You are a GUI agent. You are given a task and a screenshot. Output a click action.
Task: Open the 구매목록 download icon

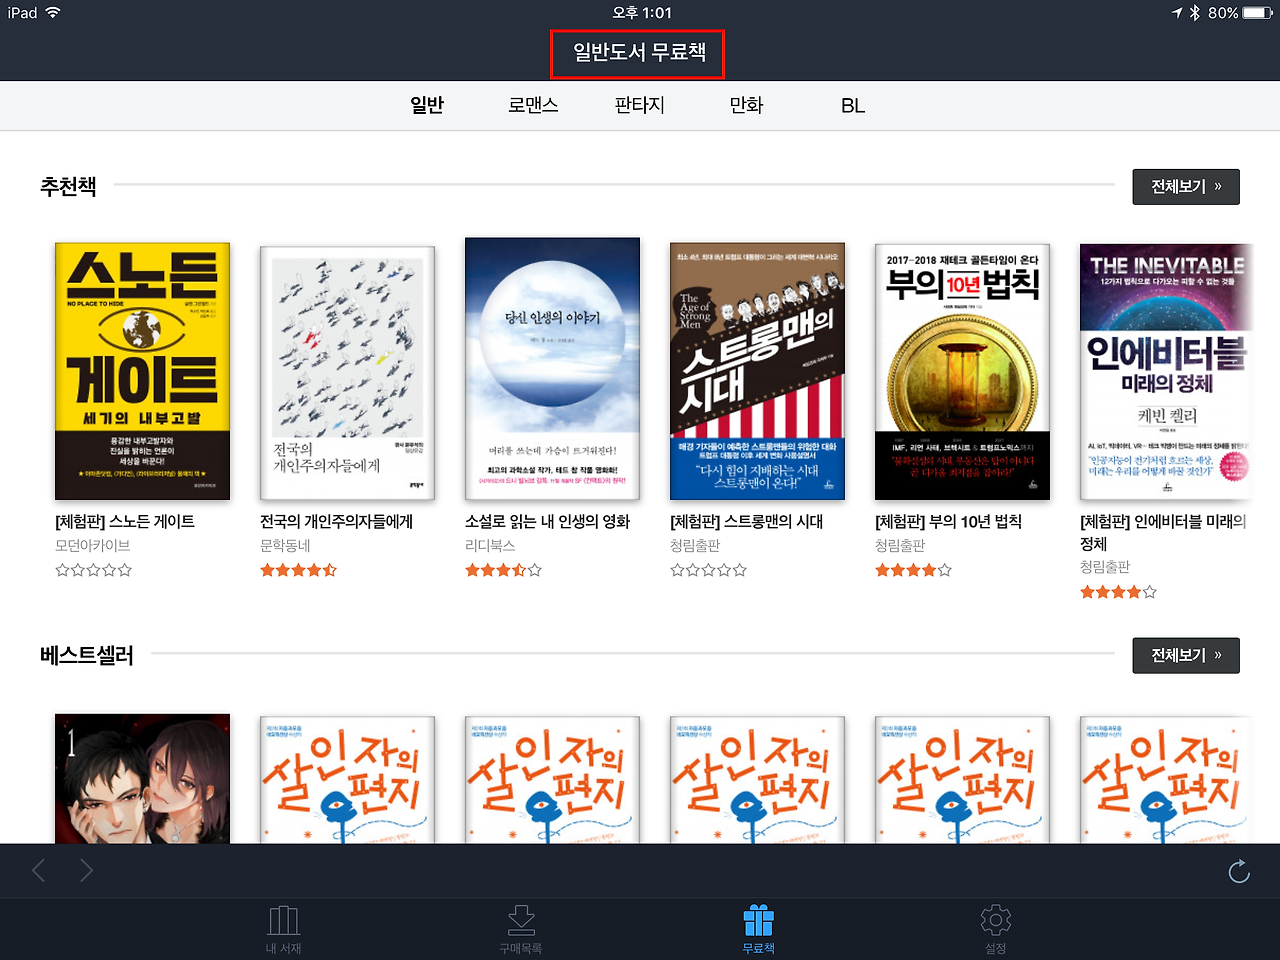click(x=521, y=921)
